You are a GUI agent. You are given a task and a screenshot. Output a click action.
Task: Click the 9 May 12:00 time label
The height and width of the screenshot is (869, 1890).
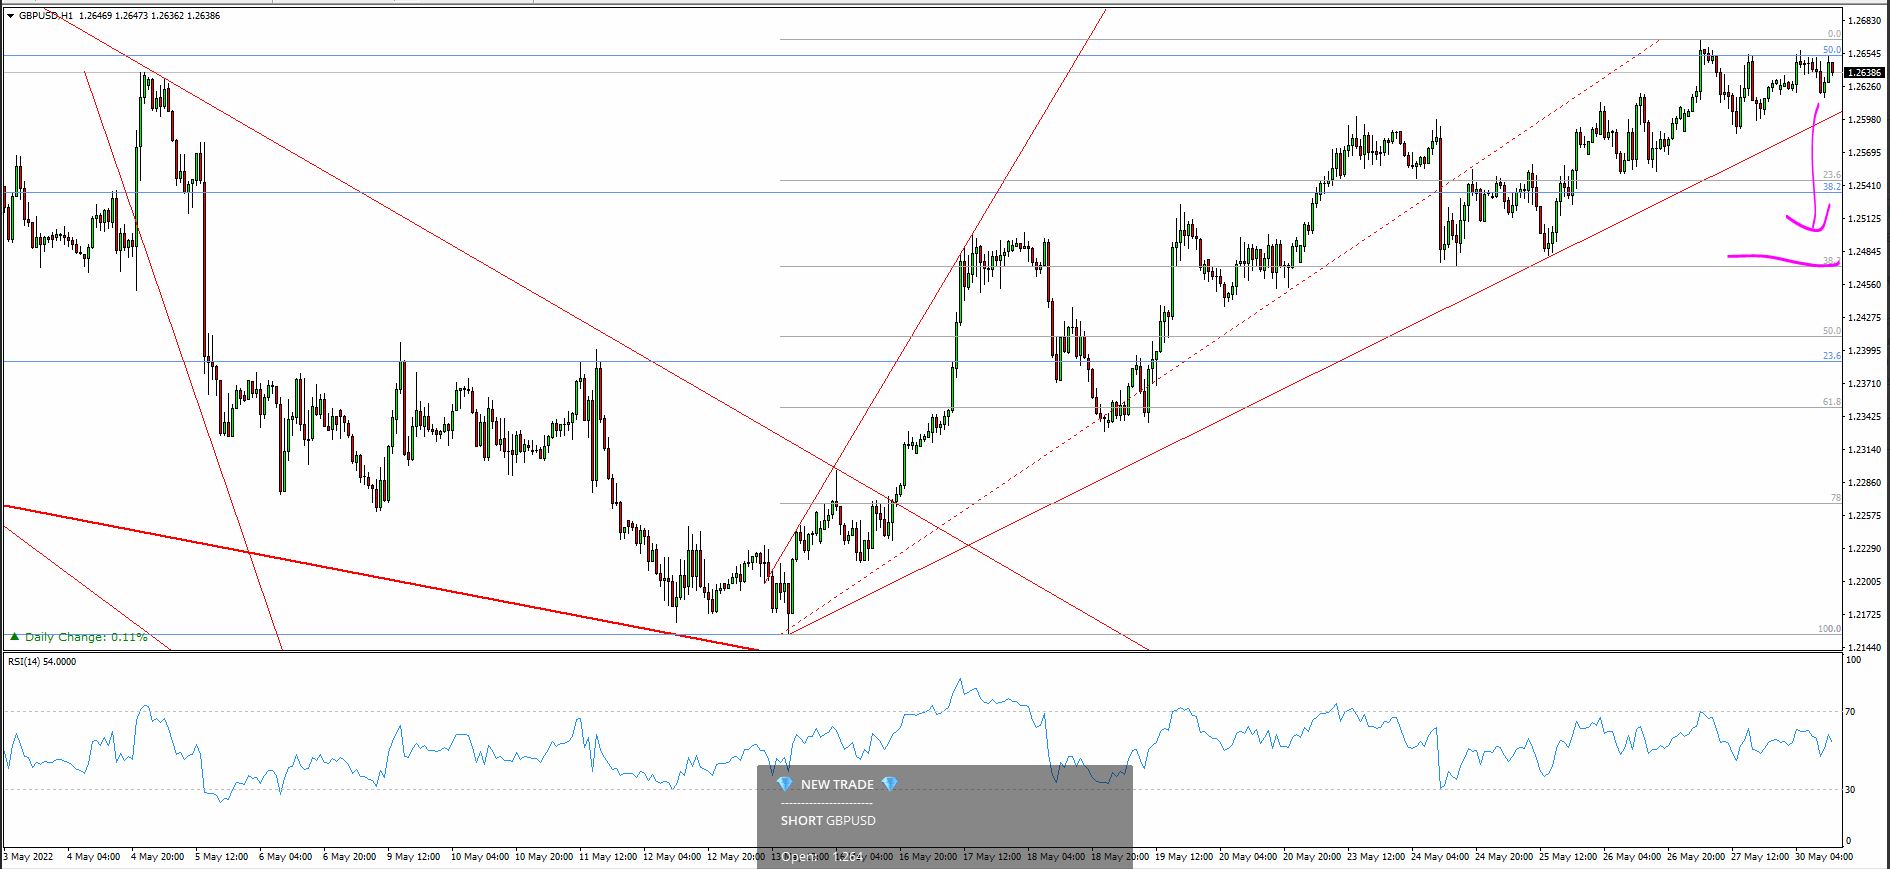click(412, 857)
